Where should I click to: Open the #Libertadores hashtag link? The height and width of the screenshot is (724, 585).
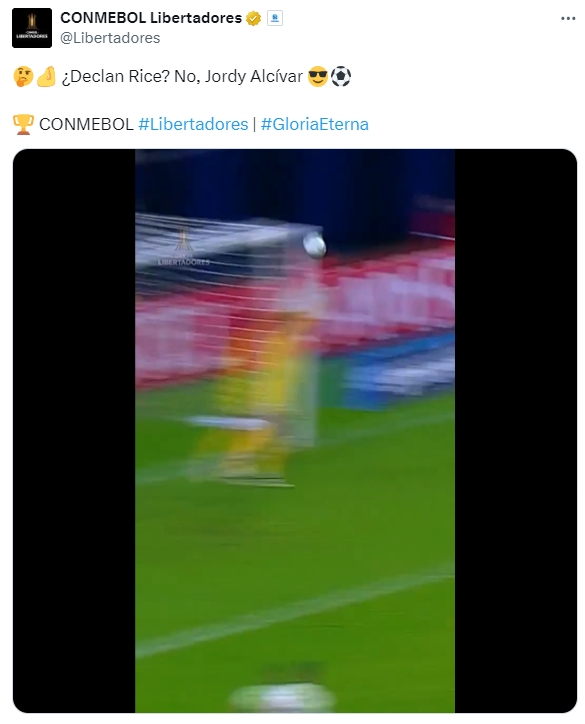click(x=193, y=124)
